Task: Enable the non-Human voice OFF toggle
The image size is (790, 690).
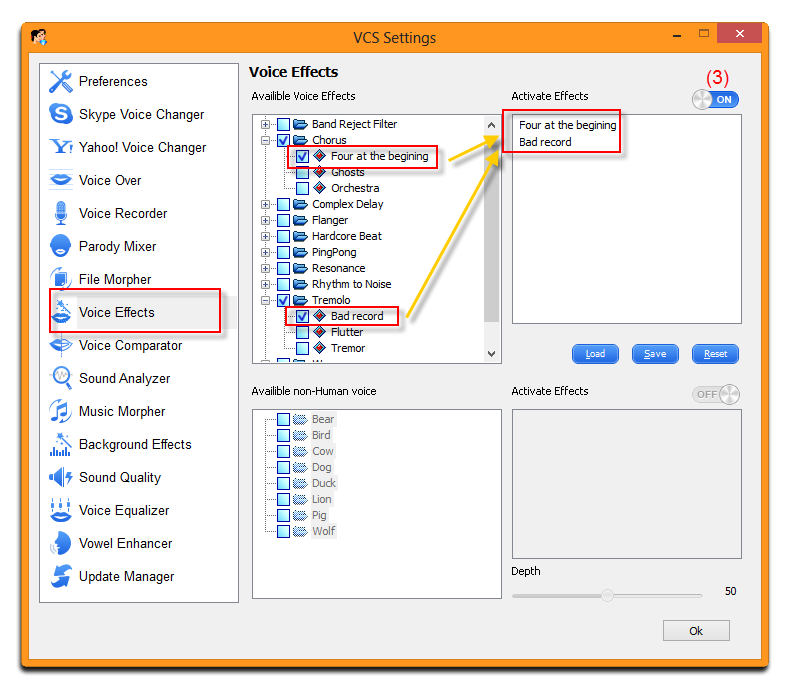Action: pos(716,394)
